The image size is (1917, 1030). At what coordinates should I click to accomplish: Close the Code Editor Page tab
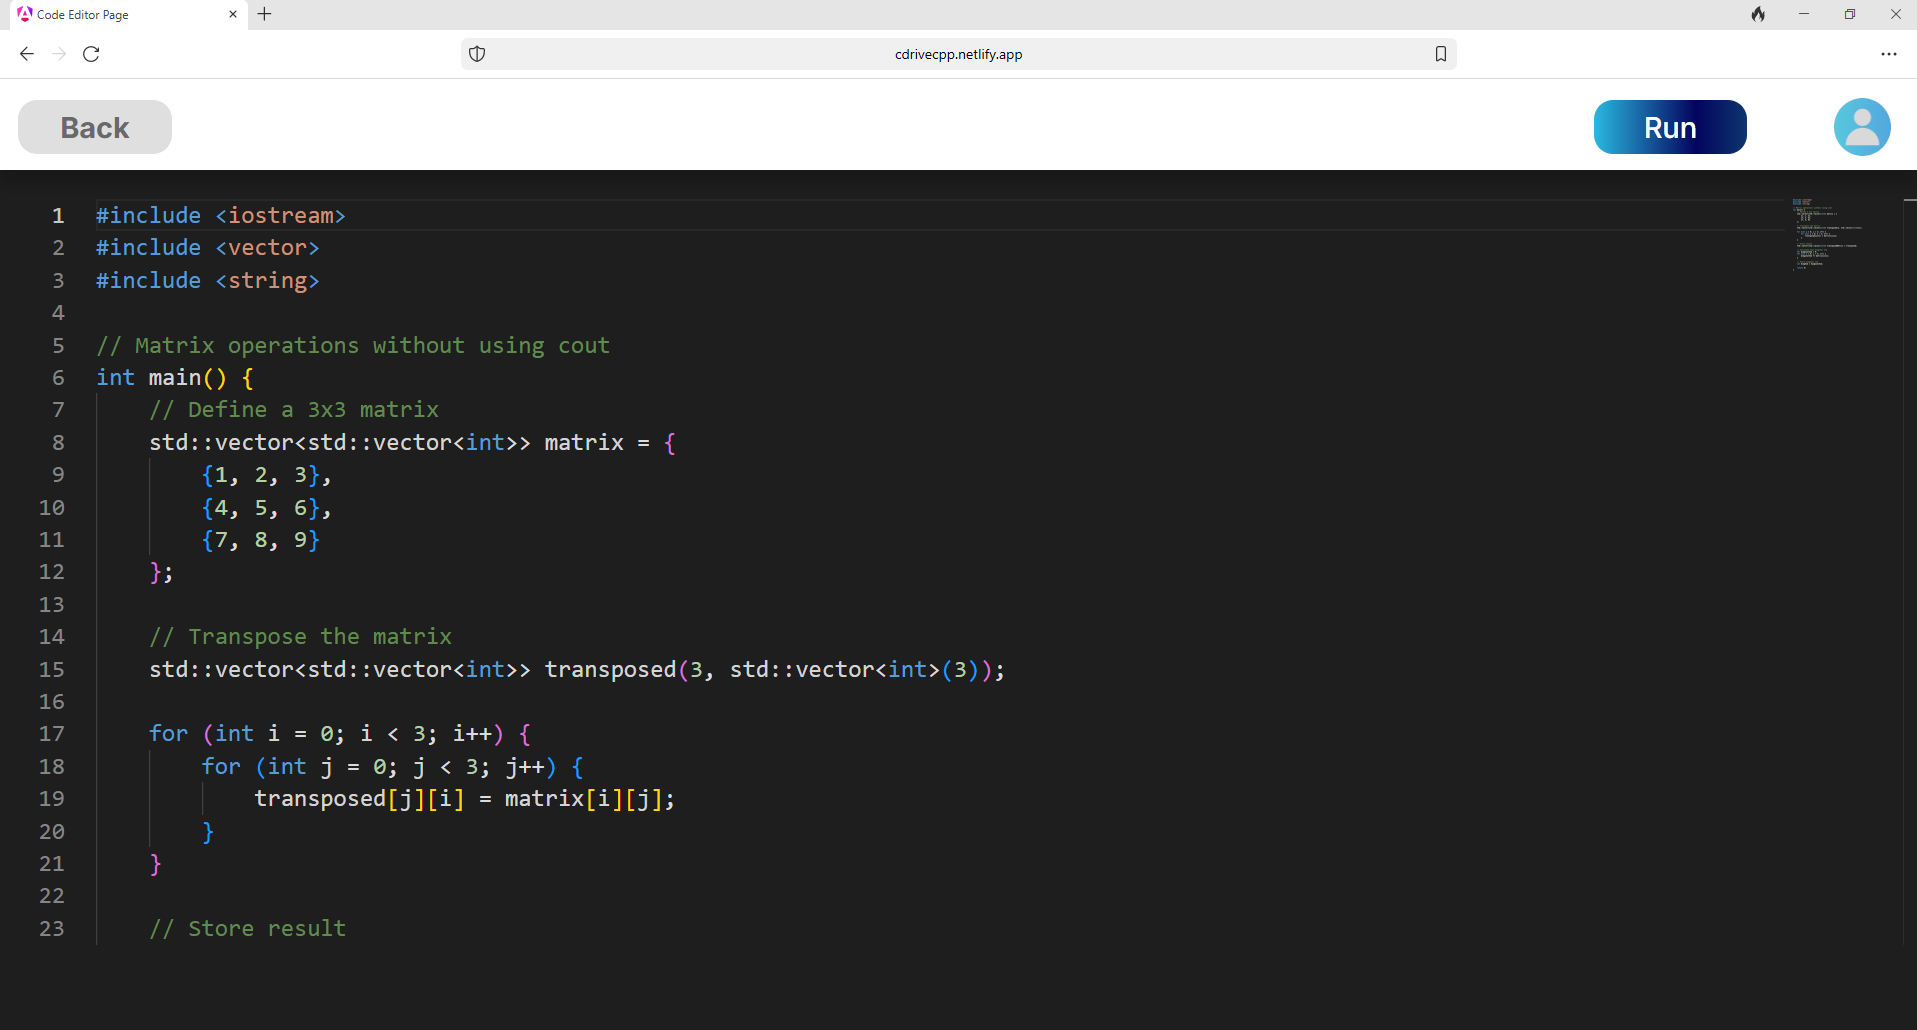click(x=233, y=14)
